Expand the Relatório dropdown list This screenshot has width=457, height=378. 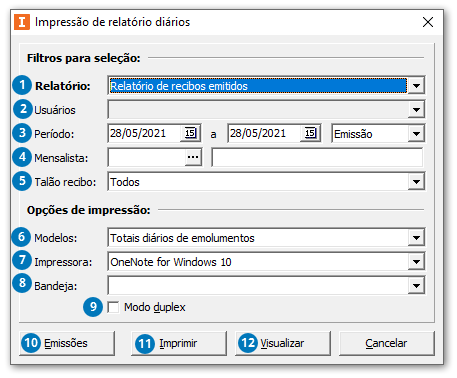click(416, 86)
